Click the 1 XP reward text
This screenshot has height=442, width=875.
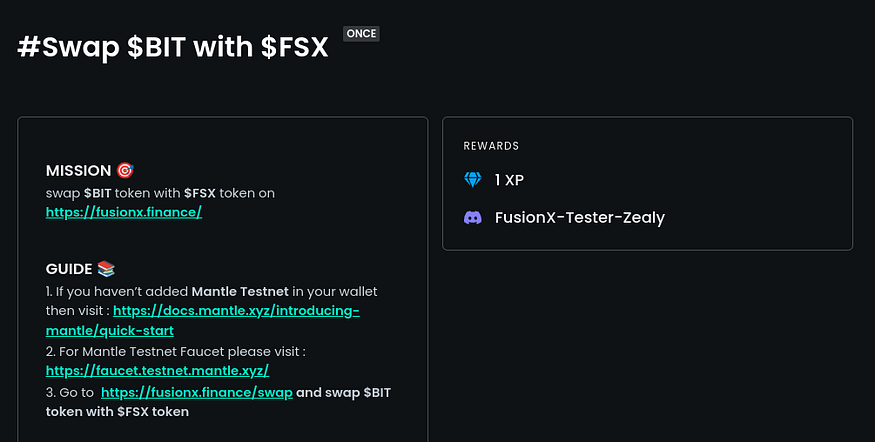click(509, 180)
